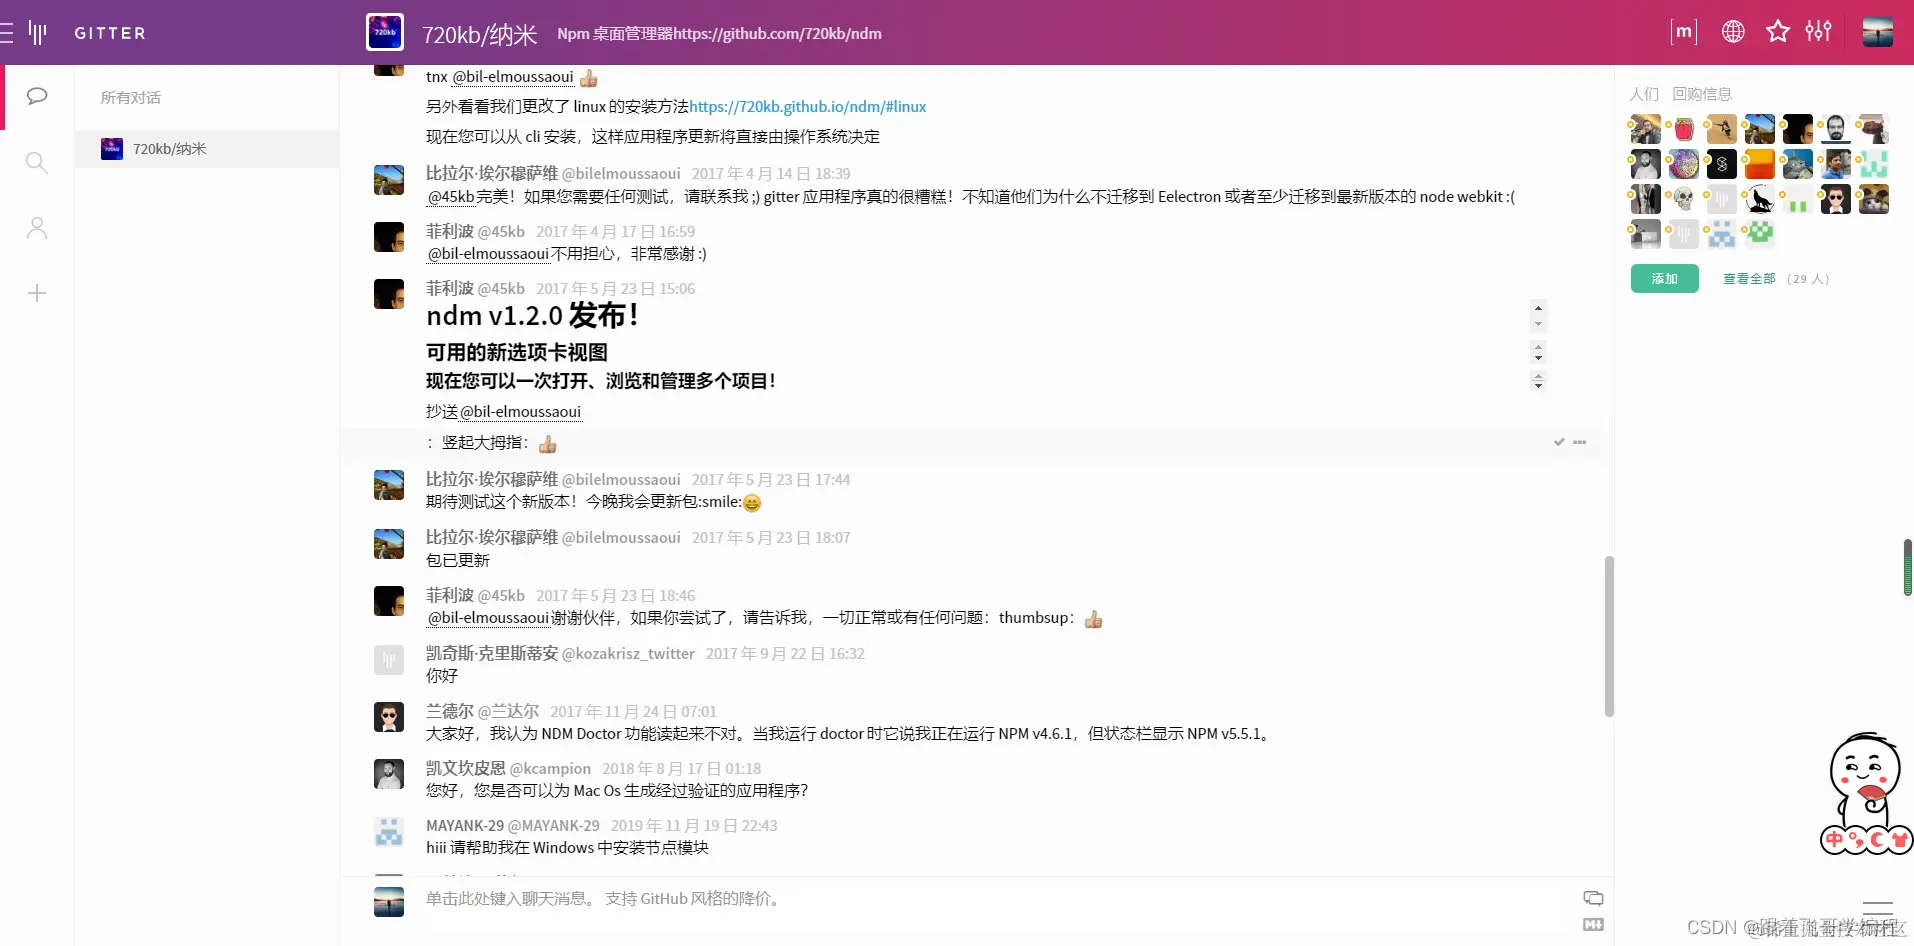
Task: Open room settings sliders icon
Action: coord(1818,32)
